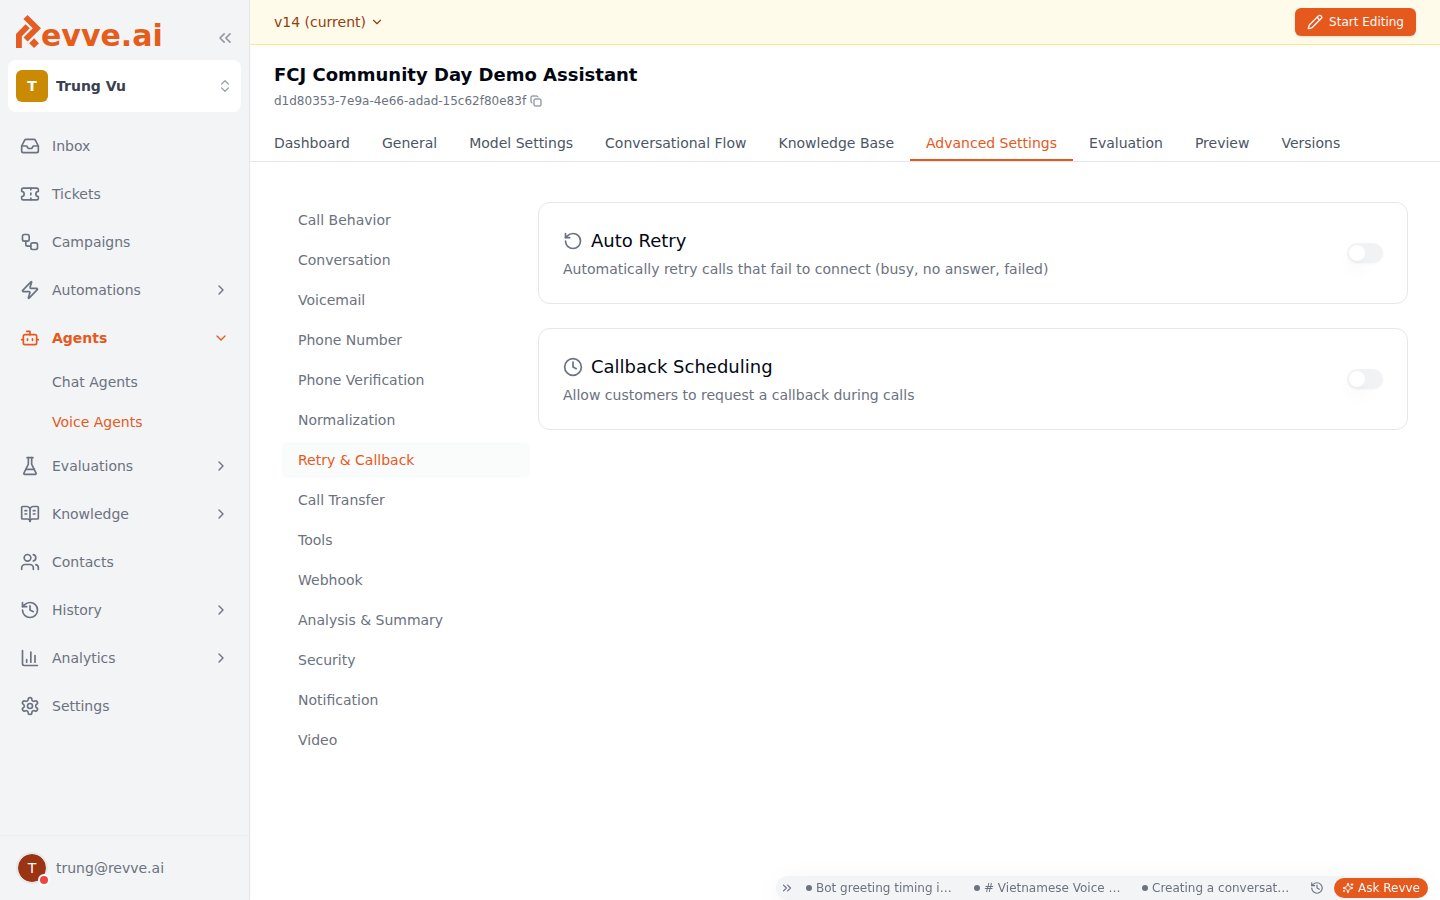Click the trung@revve.ai user avatar
The image size is (1440, 900).
[x=32, y=868]
